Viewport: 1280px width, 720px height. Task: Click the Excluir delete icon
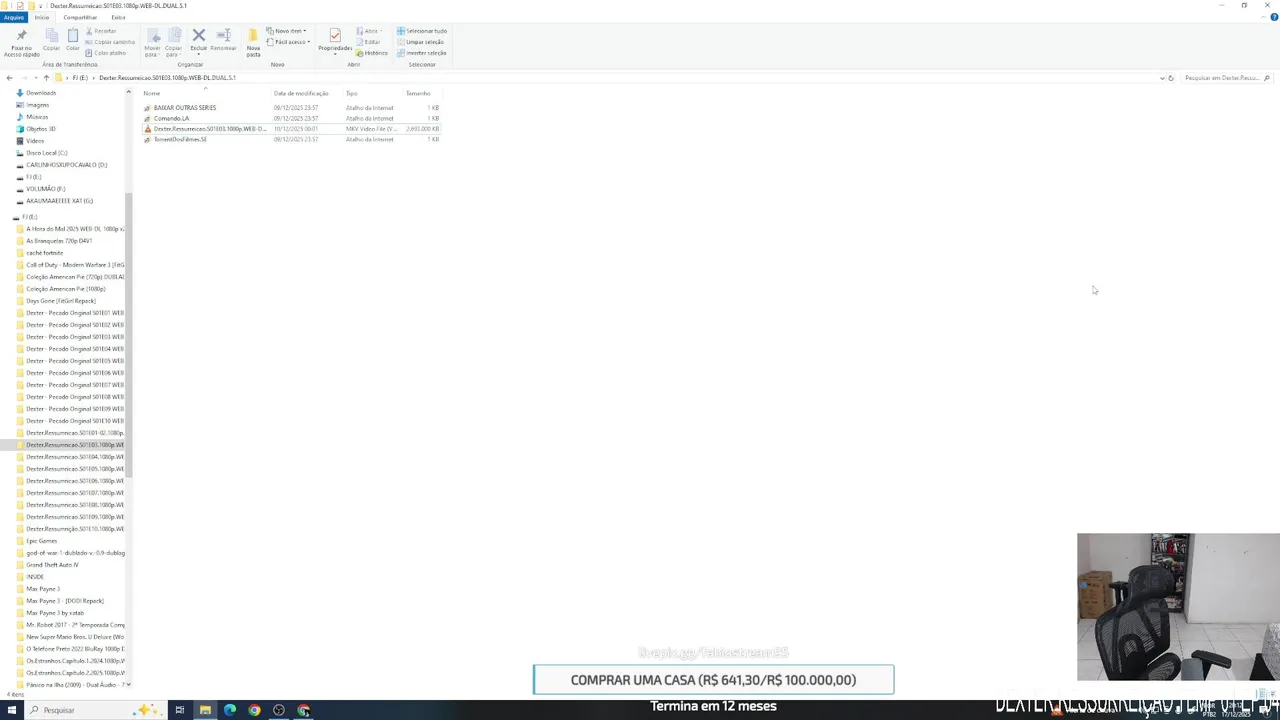(198, 40)
